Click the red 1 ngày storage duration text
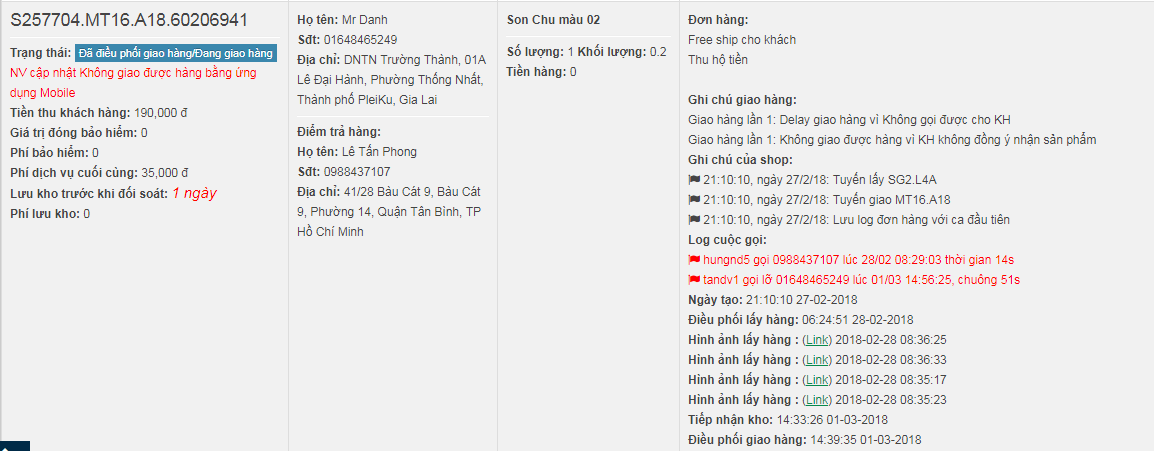 (194, 193)
